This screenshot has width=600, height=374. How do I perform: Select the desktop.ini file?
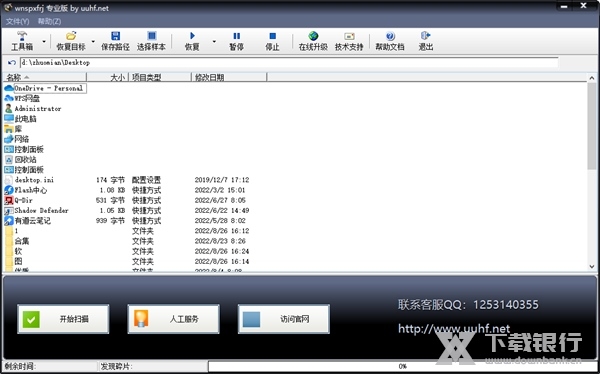coord(29,180)
